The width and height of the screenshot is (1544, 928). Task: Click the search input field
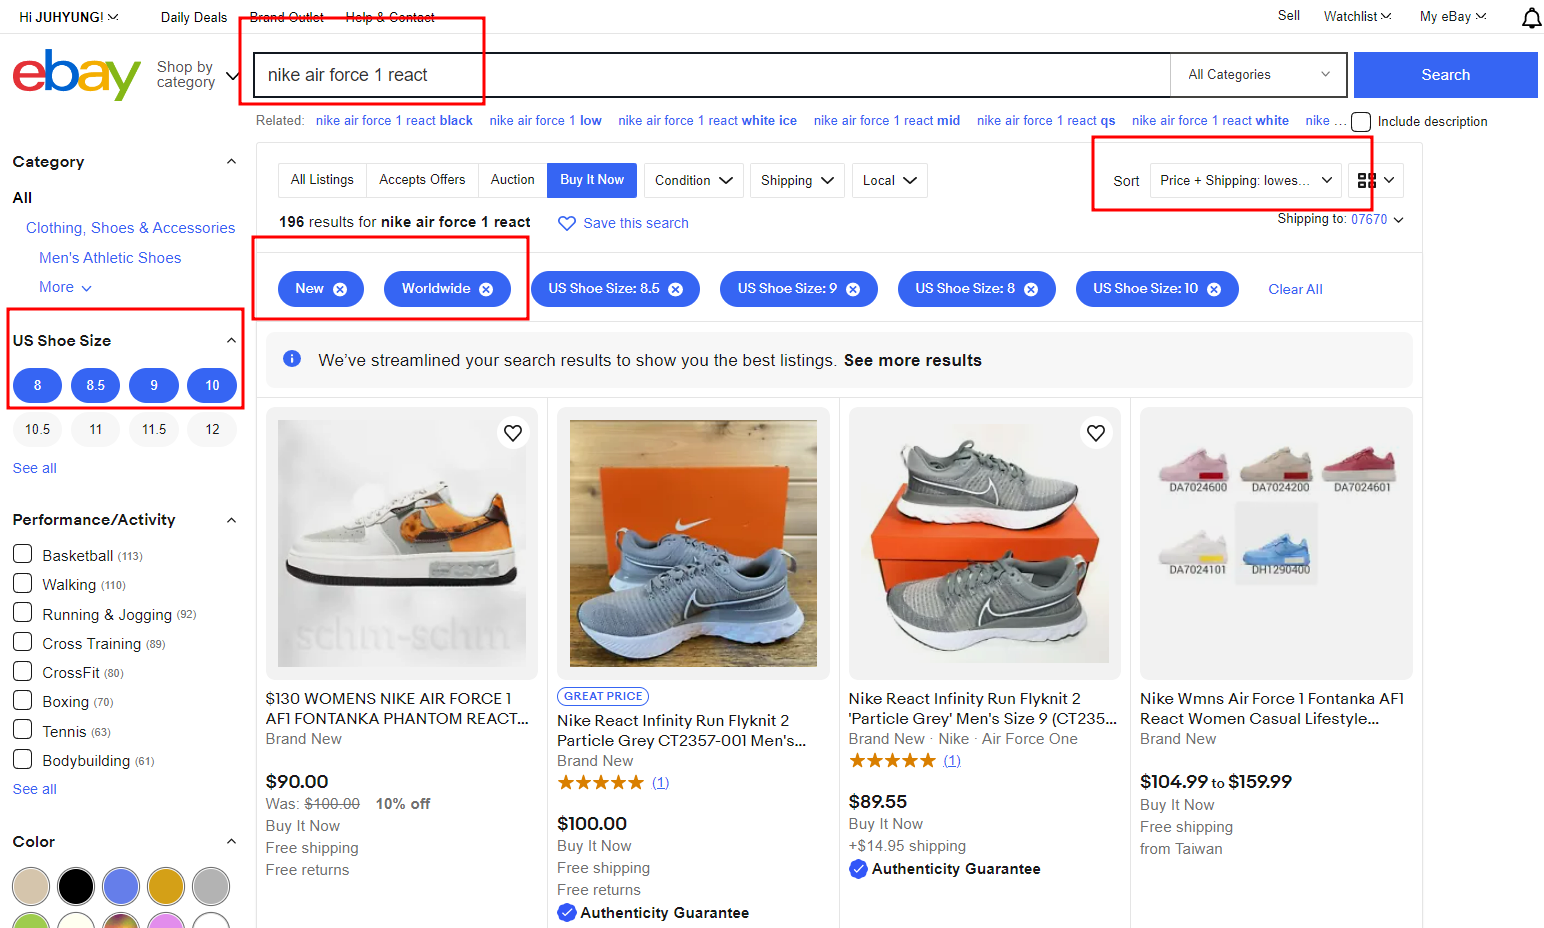(x=712, y=75)
